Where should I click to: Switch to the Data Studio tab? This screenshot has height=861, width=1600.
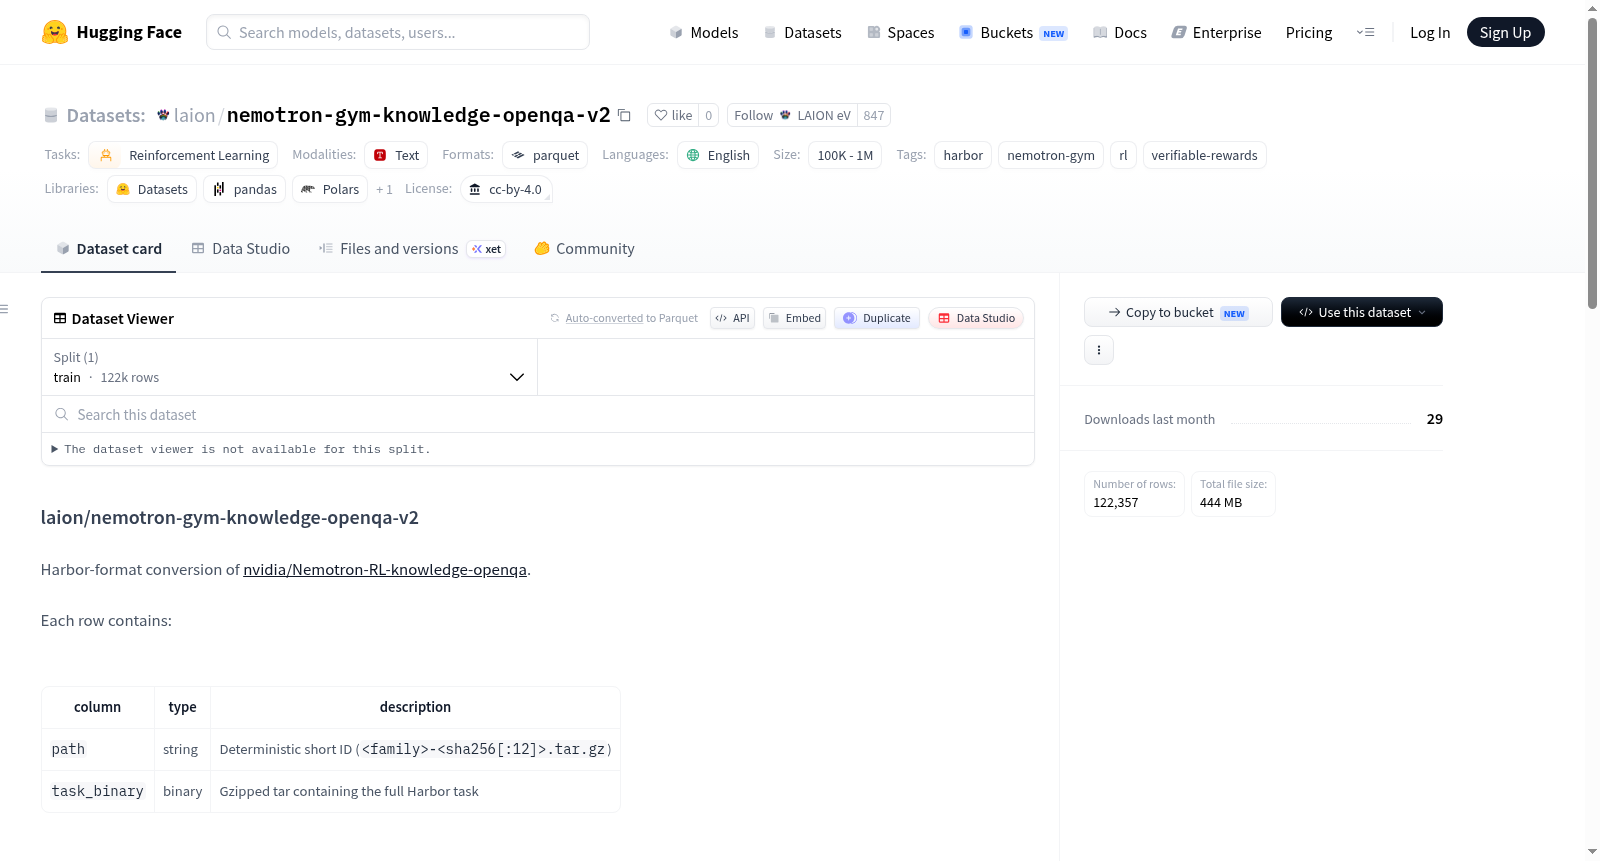point(241,249)
